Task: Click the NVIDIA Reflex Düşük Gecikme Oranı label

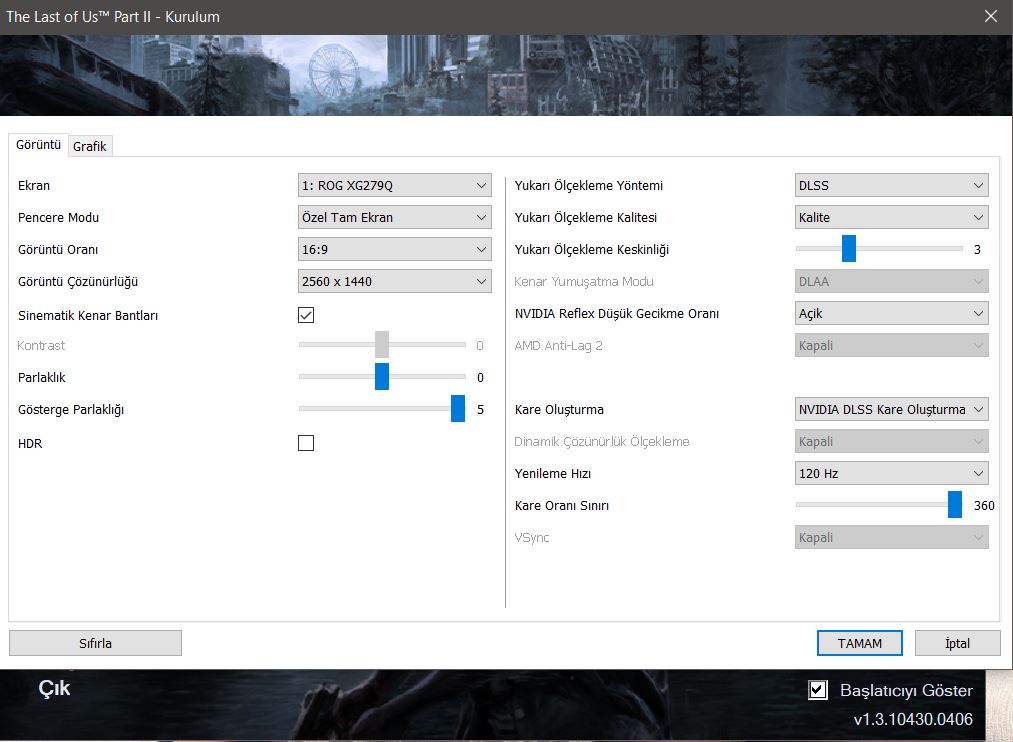Action: (617, 314)
